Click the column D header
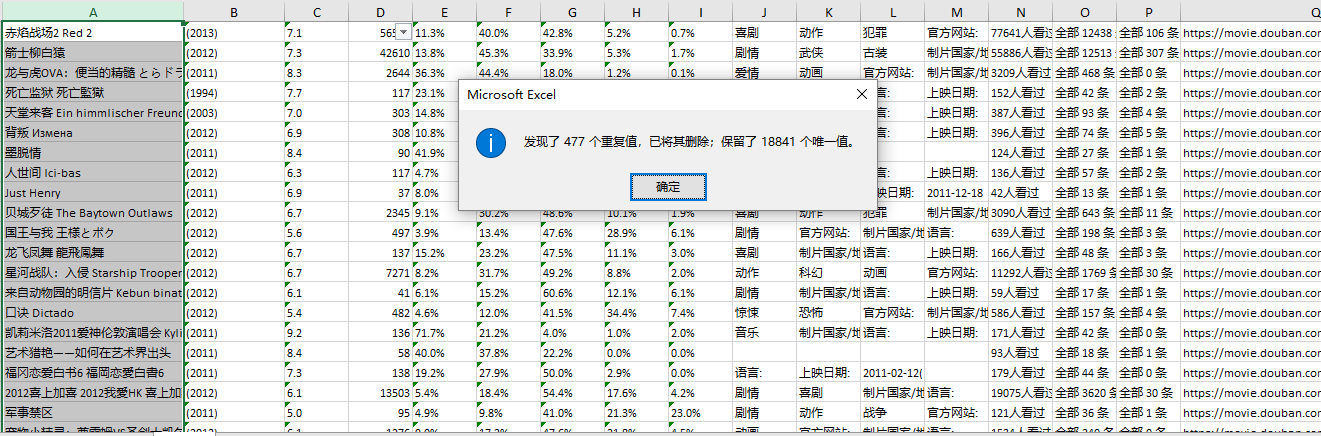 pos(380,11)
